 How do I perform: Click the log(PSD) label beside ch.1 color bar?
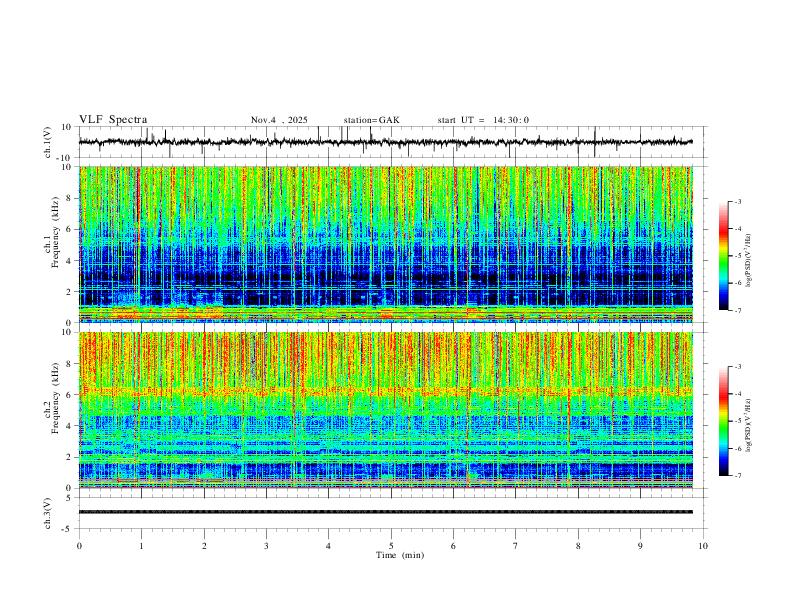pyautogui.click(x=748, y=261)
